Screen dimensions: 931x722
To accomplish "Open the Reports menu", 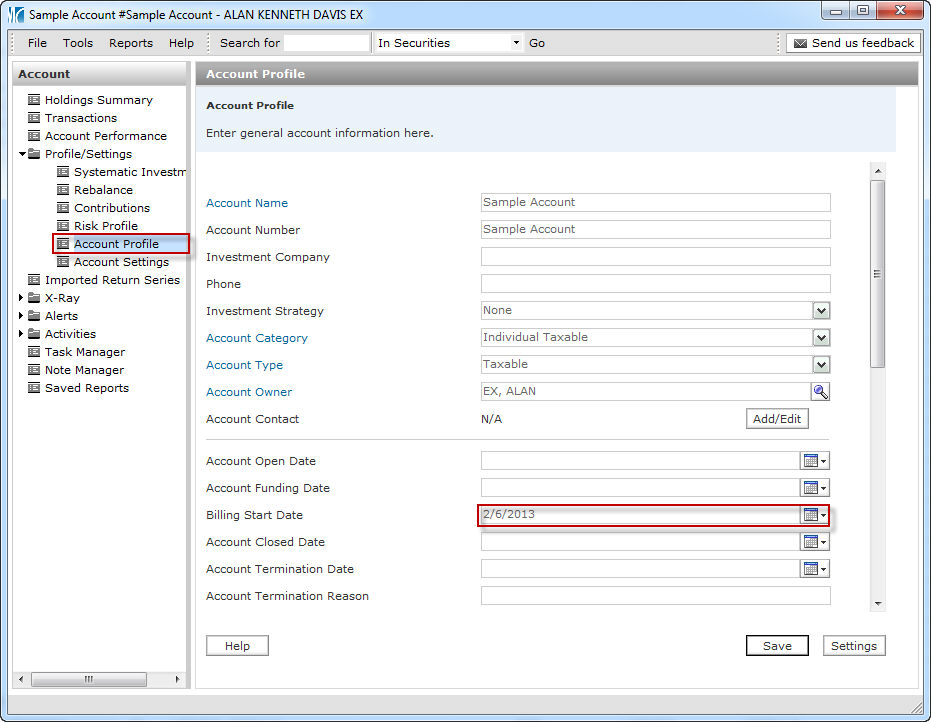I will click(131, 43).
